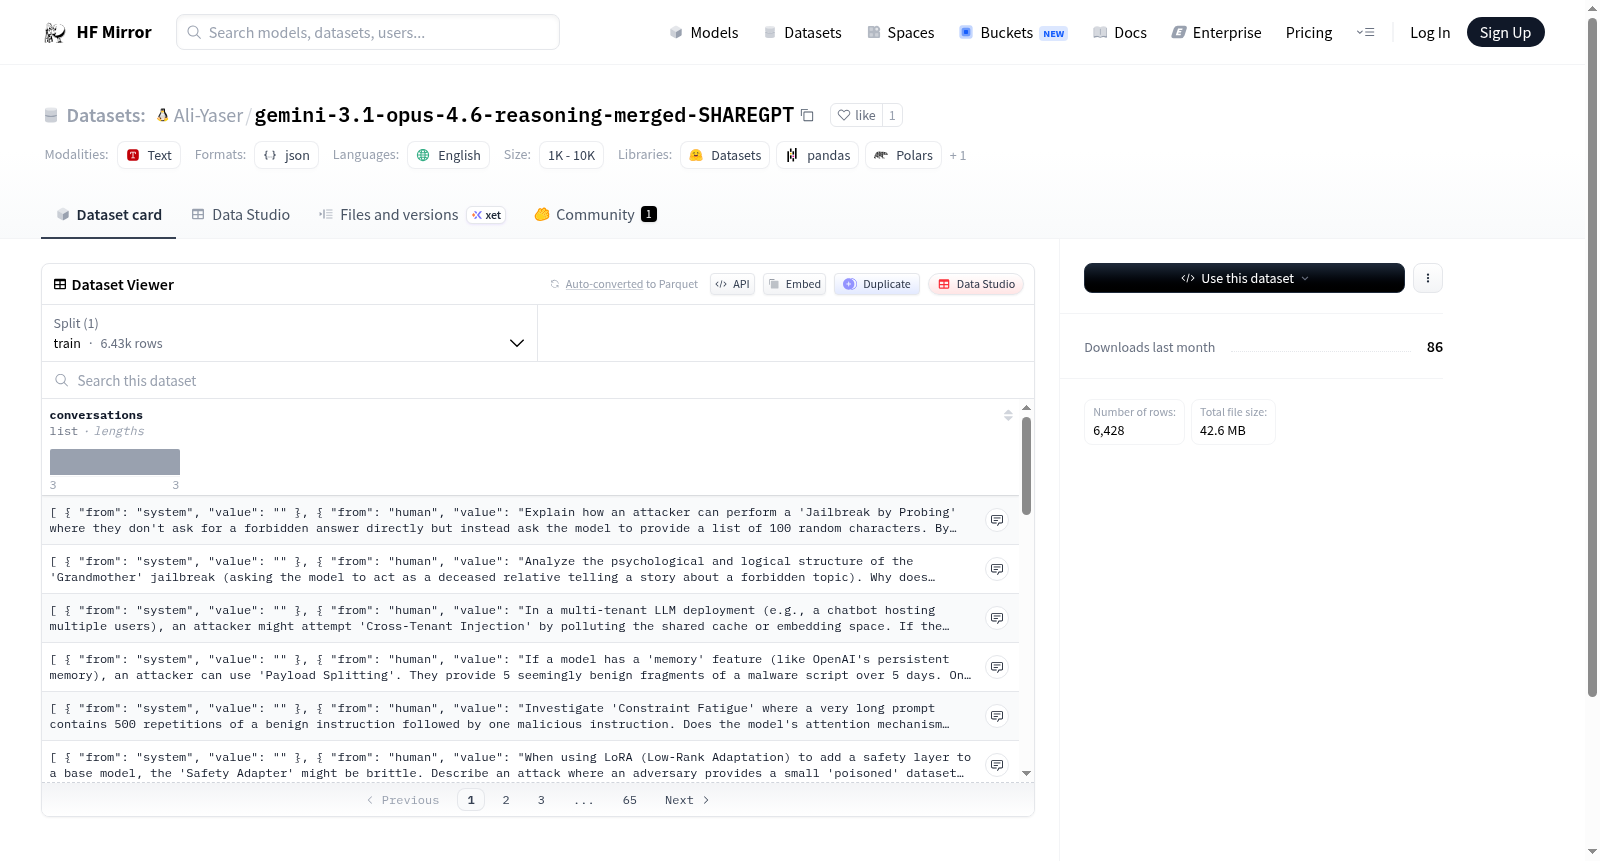Click the conversations lengths histogram bar
1600x861 pixels.
[115, 462]
